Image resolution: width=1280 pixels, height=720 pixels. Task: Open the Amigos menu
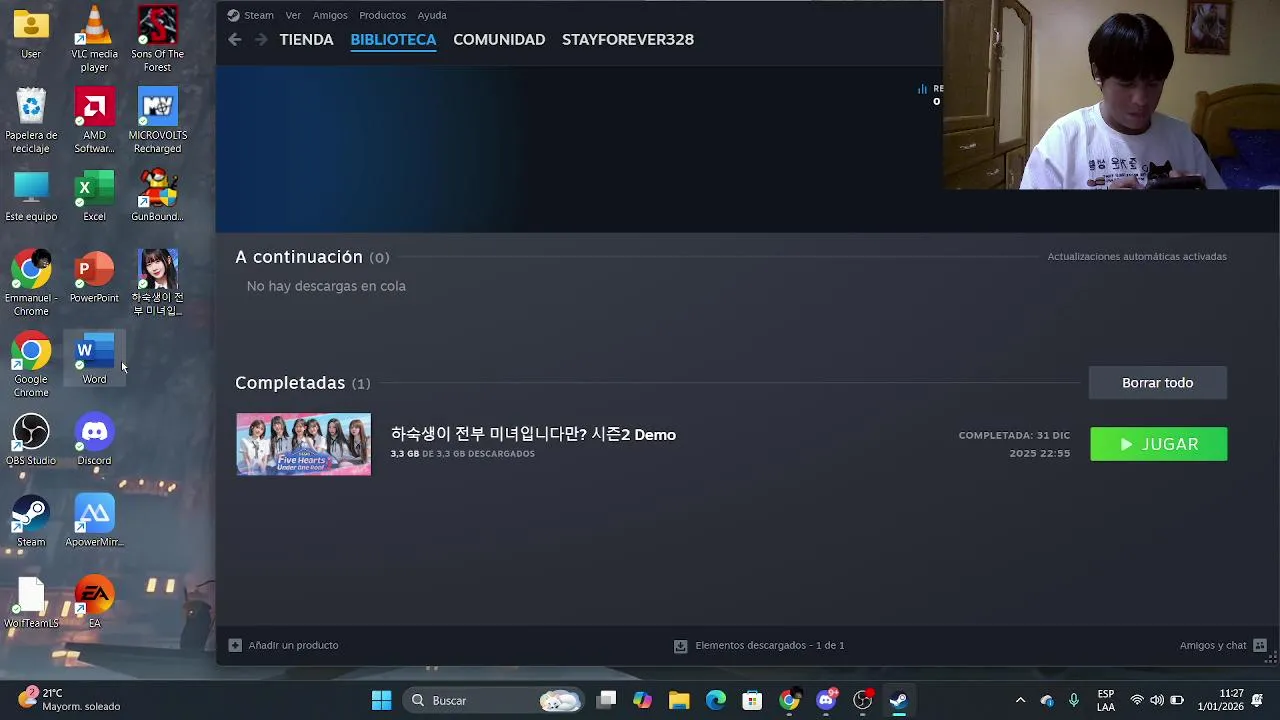330,15
